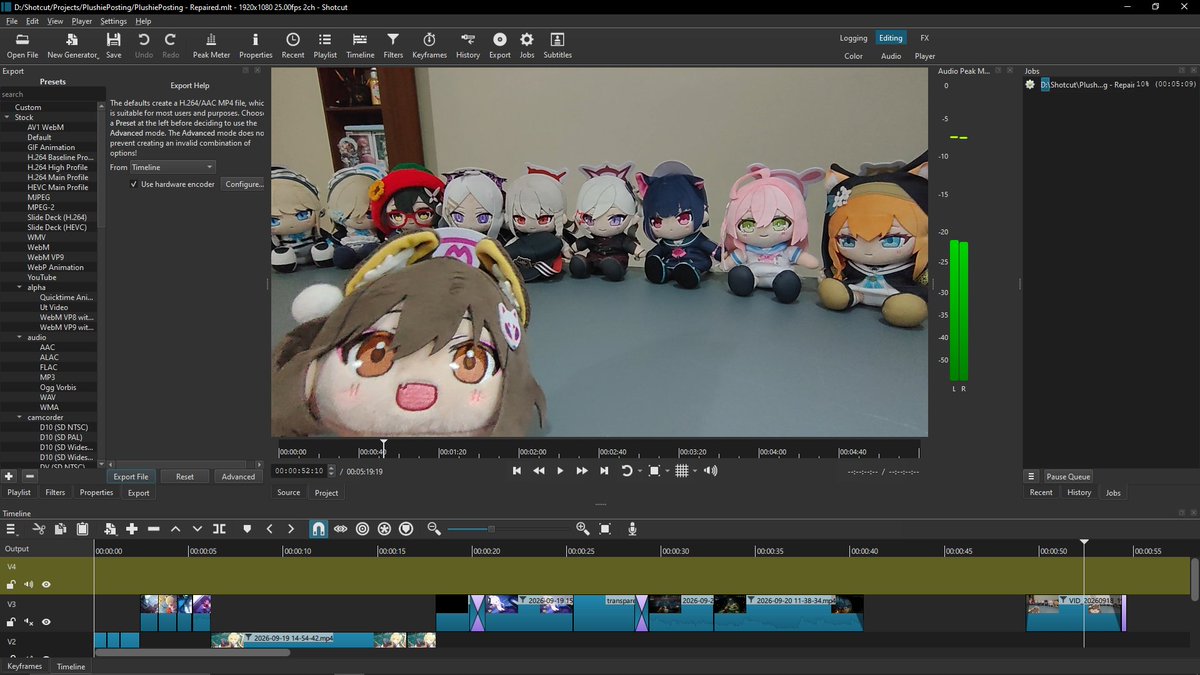The width and height of the screenshot is (1200, 675).
Task: Open the Player menu
Action: pos(82,21)
